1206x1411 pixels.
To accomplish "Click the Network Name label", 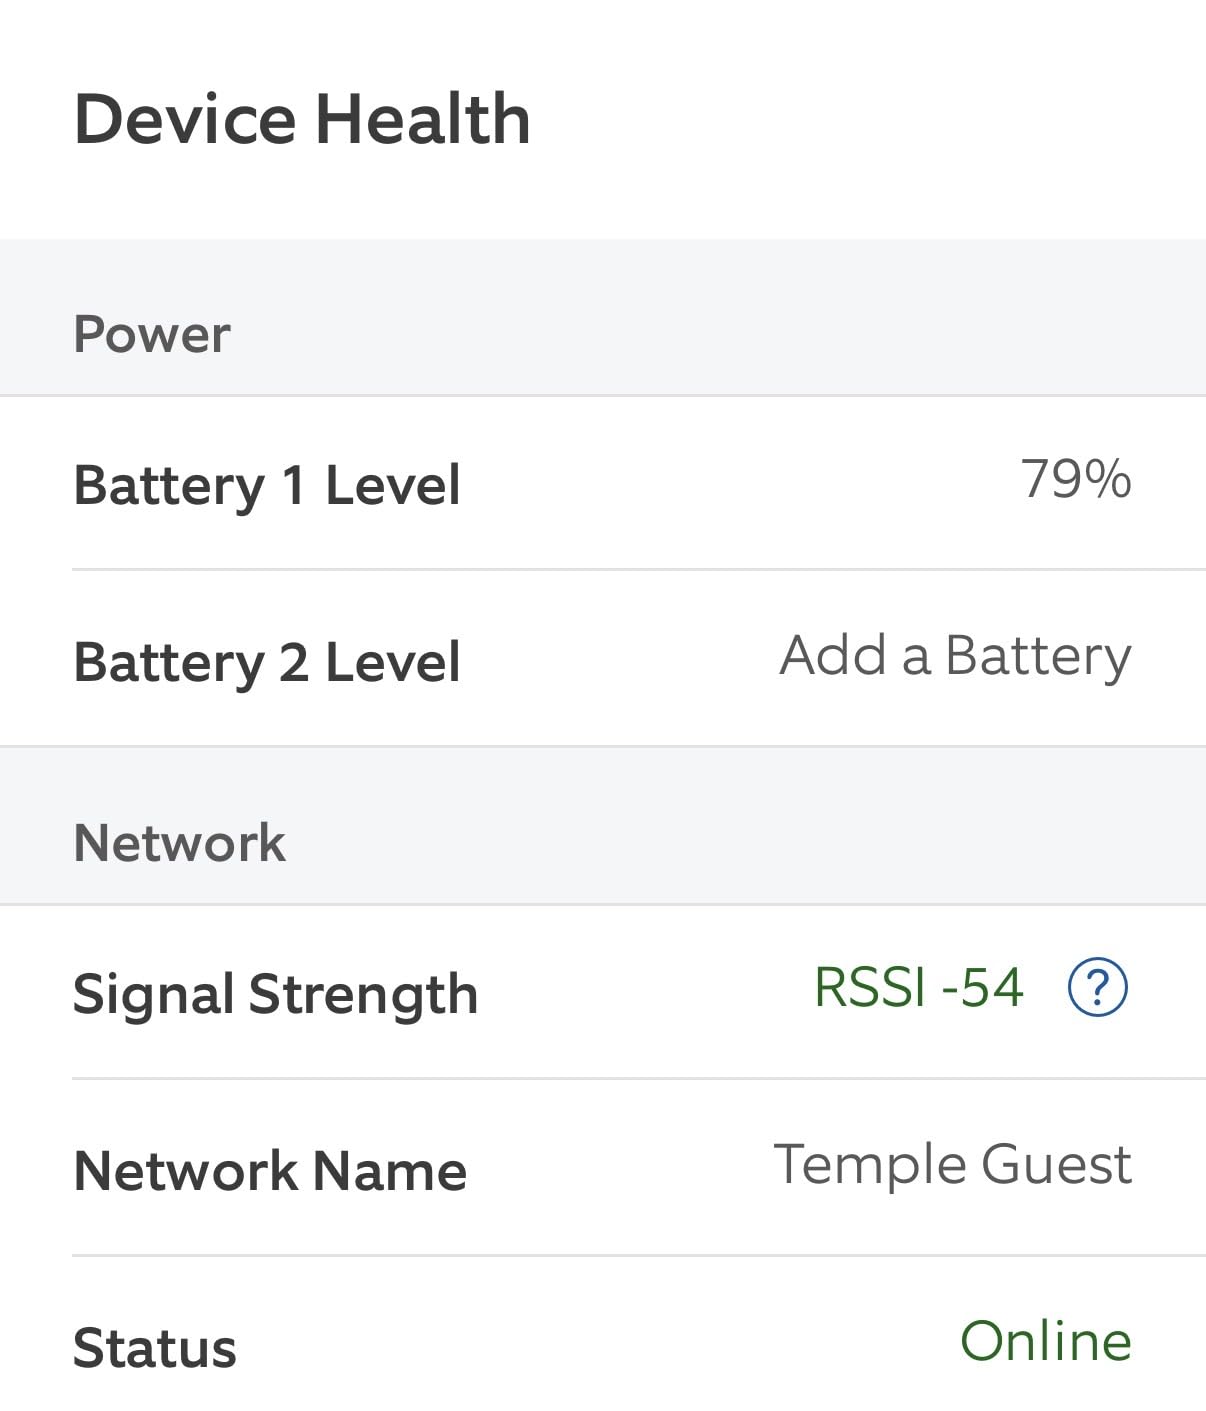I will click(270, 1171).
